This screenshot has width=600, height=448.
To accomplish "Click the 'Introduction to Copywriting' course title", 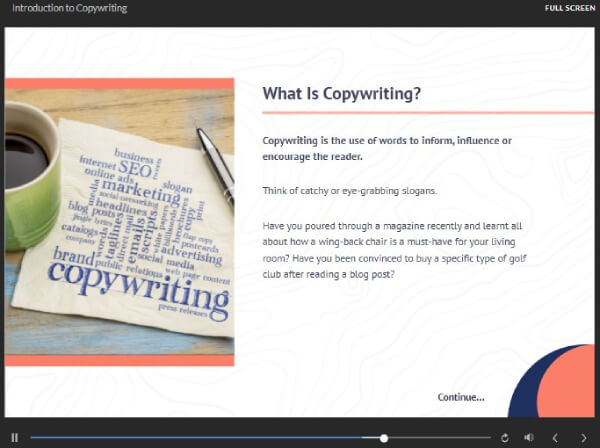I will pos(63,8).
